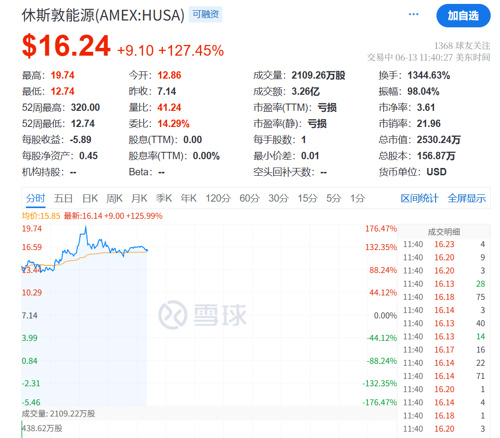Click the 总市值 value 2530.24万
The width and height of the screenshot is (500, 438).
(x=439, y=140)
